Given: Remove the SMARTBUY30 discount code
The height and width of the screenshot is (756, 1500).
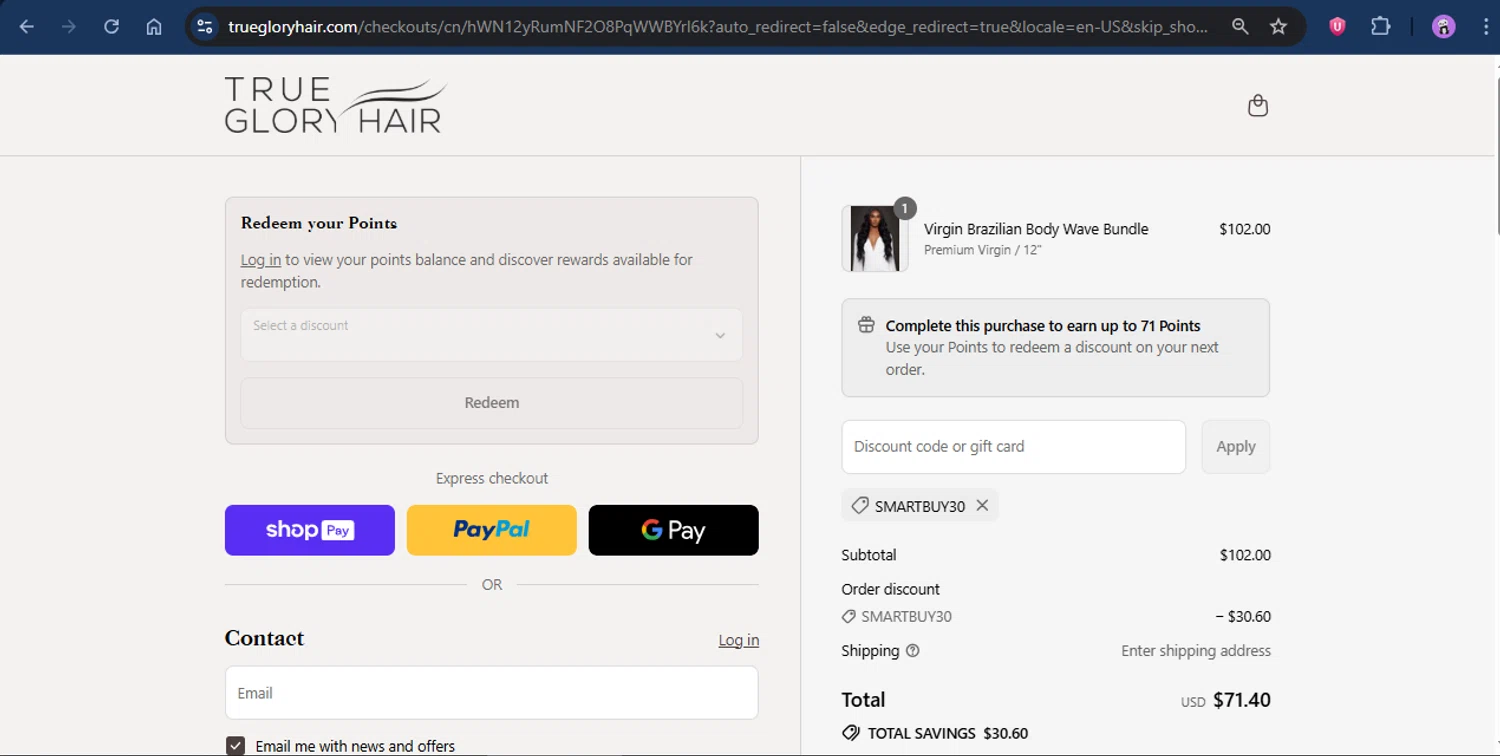Looking at the screenshot, I should tap(982, 506).
